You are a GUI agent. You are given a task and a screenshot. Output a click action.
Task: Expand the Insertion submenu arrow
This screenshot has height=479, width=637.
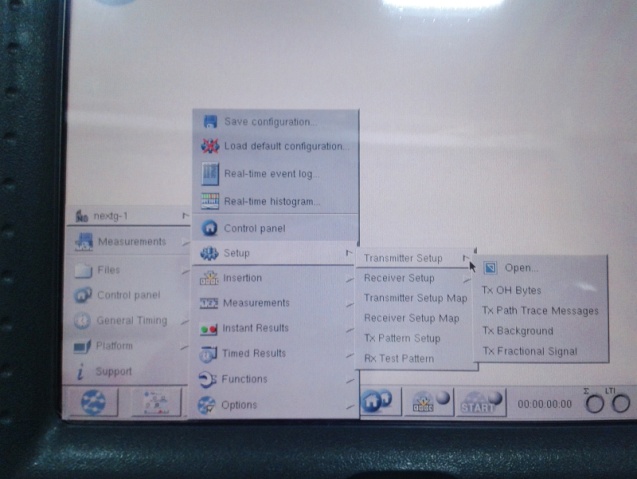(350, 280)
